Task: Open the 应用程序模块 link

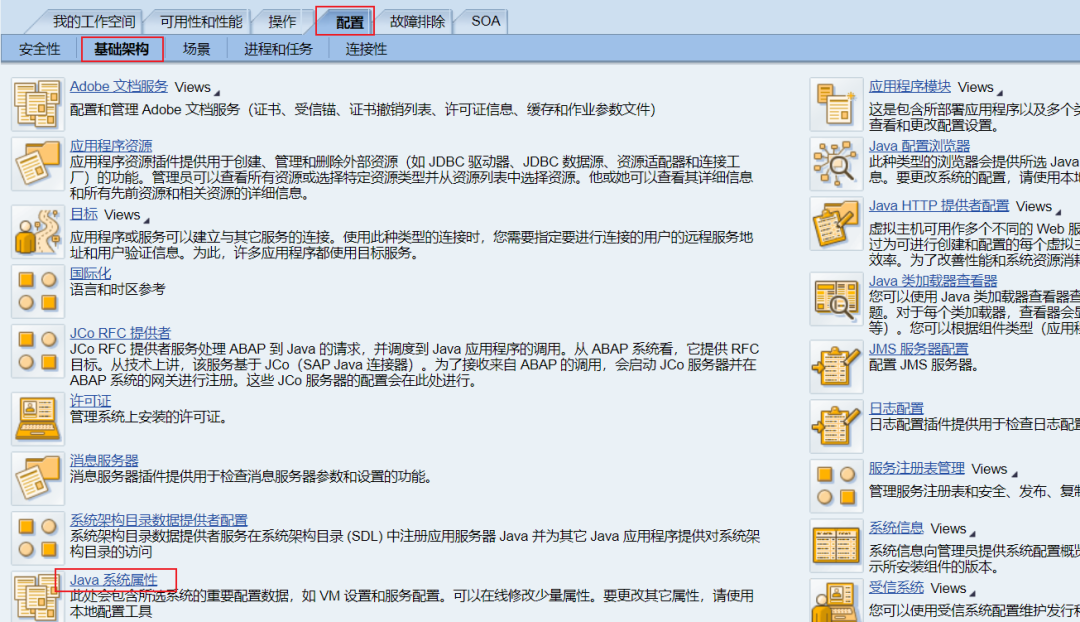Action: [909, 87]
